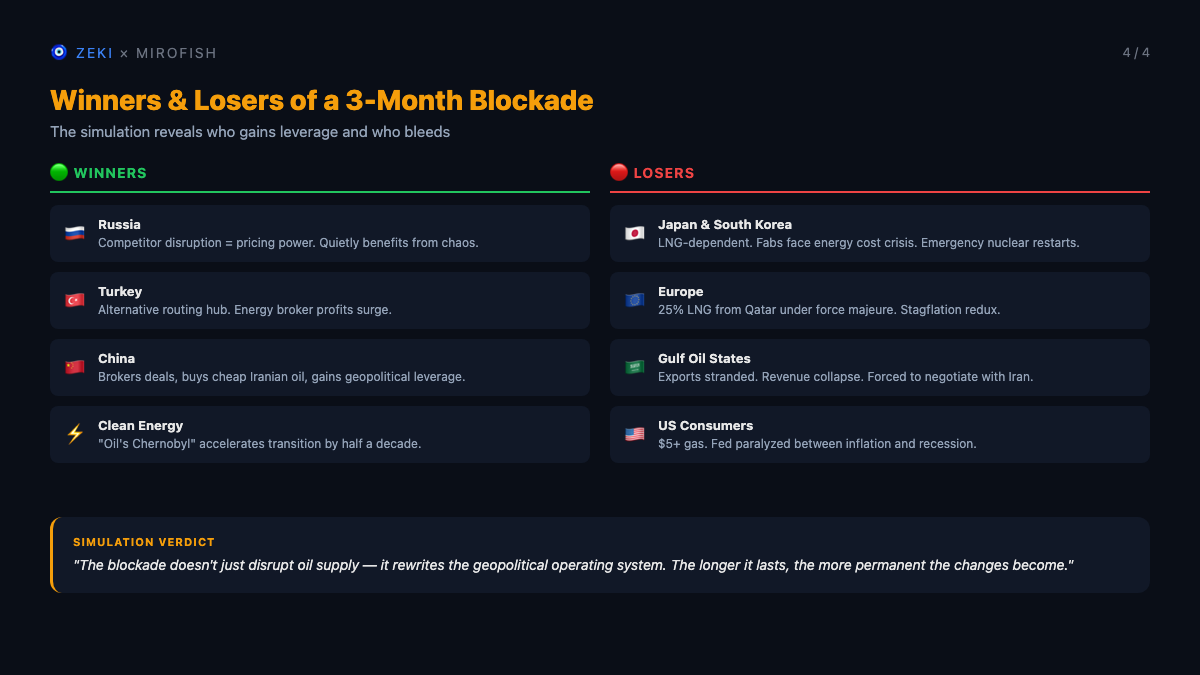The height and width of the screenshot is (675, 1200).
Task: Click the European Union flag icon
Action: click(635, 300)
